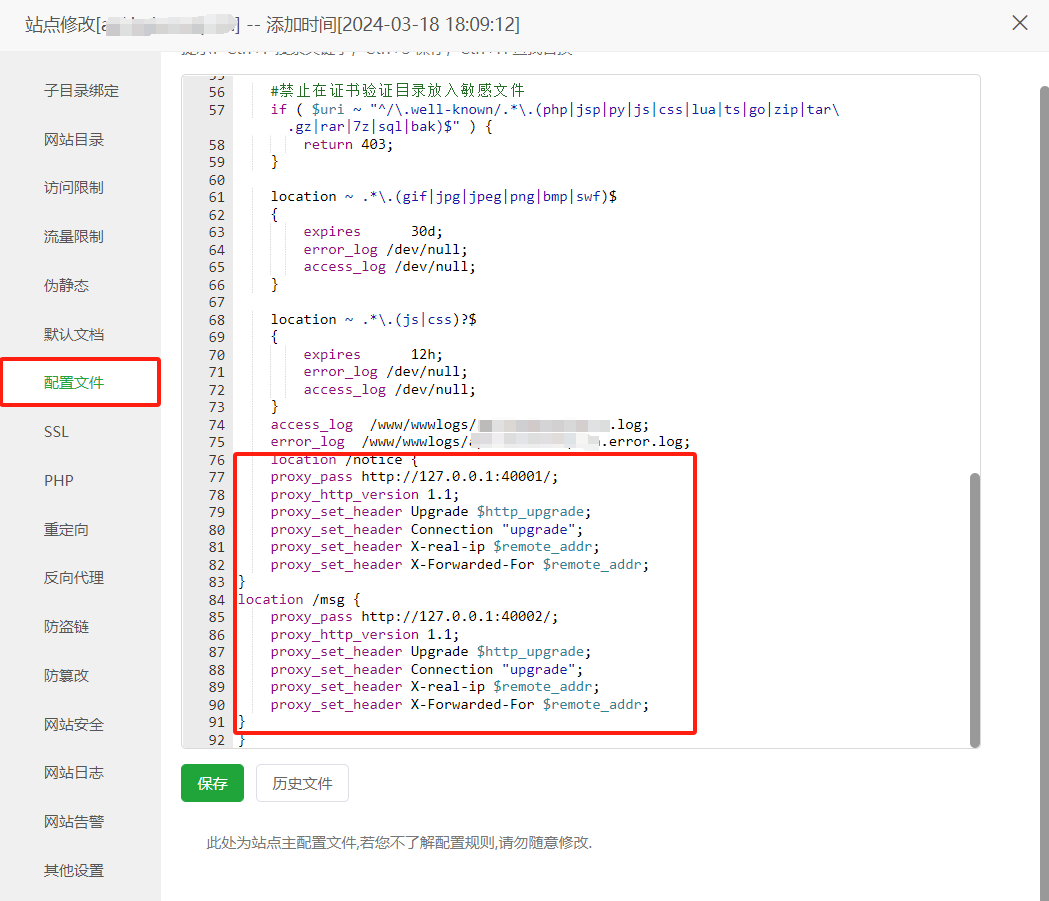Open the 网站告警 tab
Image resolution: width=1049 pixels, height=901 pixels.
[x=74, y=822]
